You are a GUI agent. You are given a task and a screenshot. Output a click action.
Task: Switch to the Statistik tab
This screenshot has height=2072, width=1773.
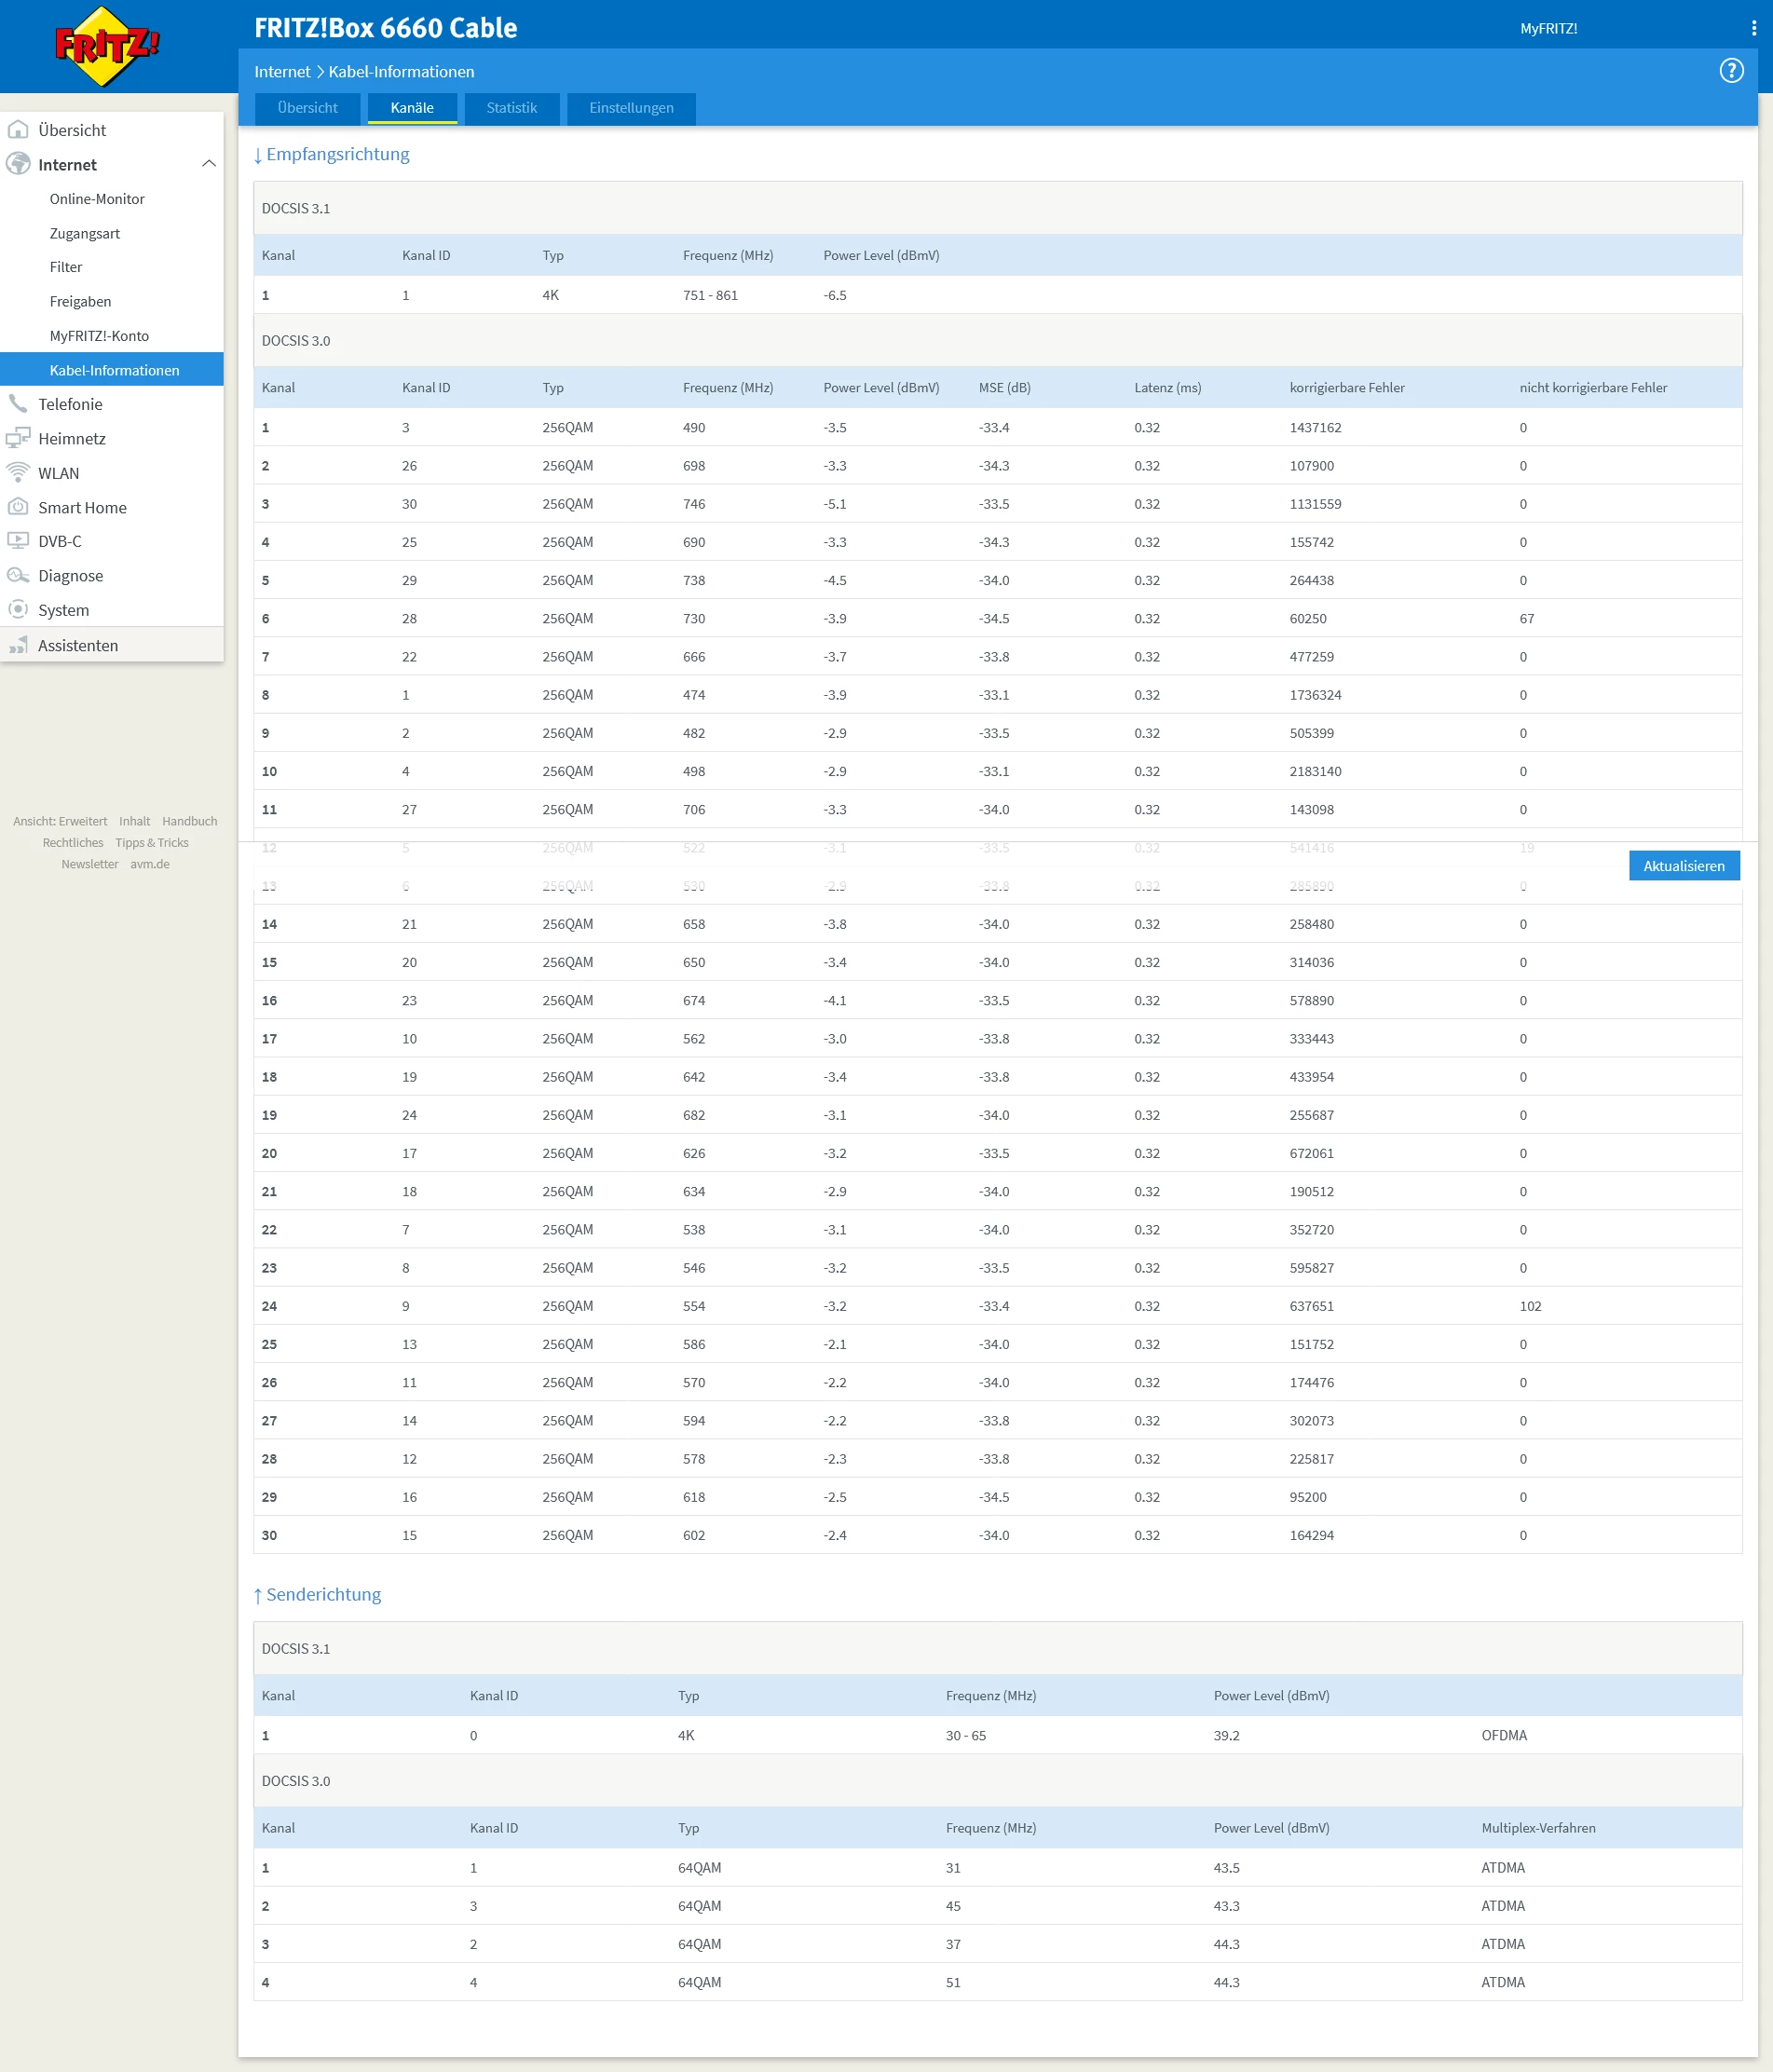511,108
